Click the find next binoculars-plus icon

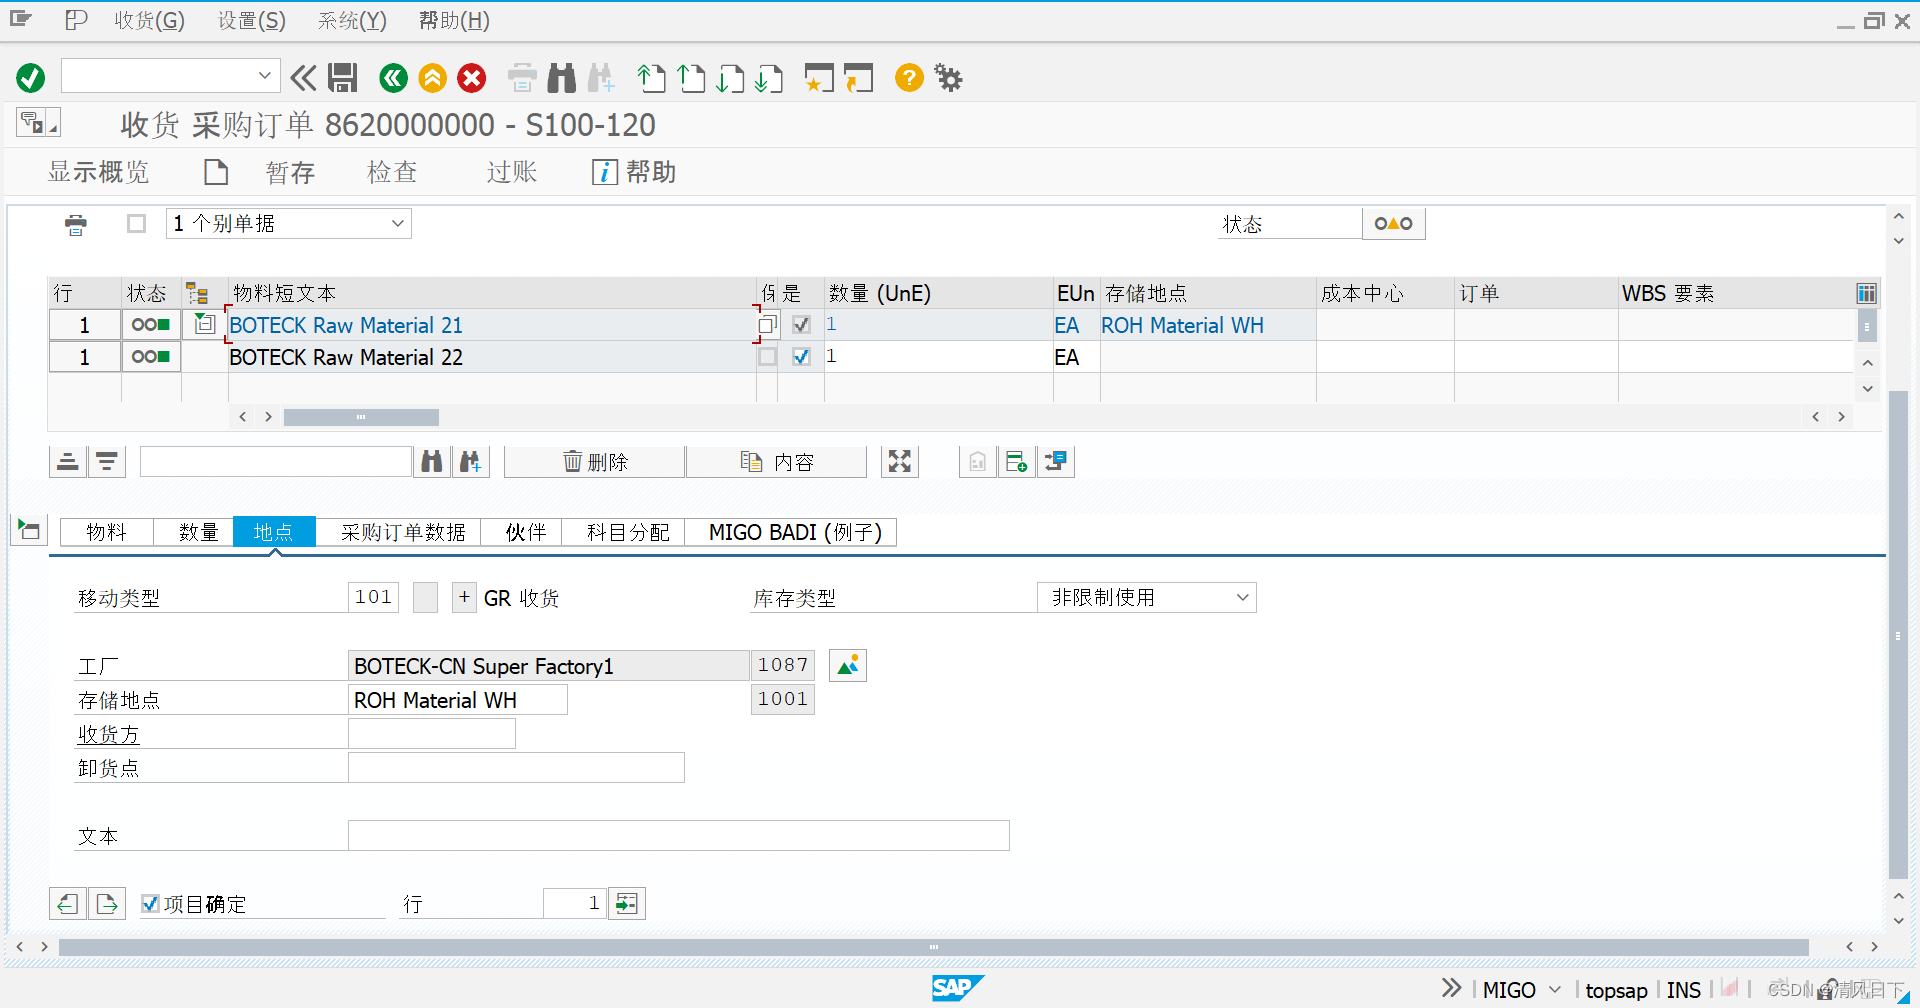point(471,462)
